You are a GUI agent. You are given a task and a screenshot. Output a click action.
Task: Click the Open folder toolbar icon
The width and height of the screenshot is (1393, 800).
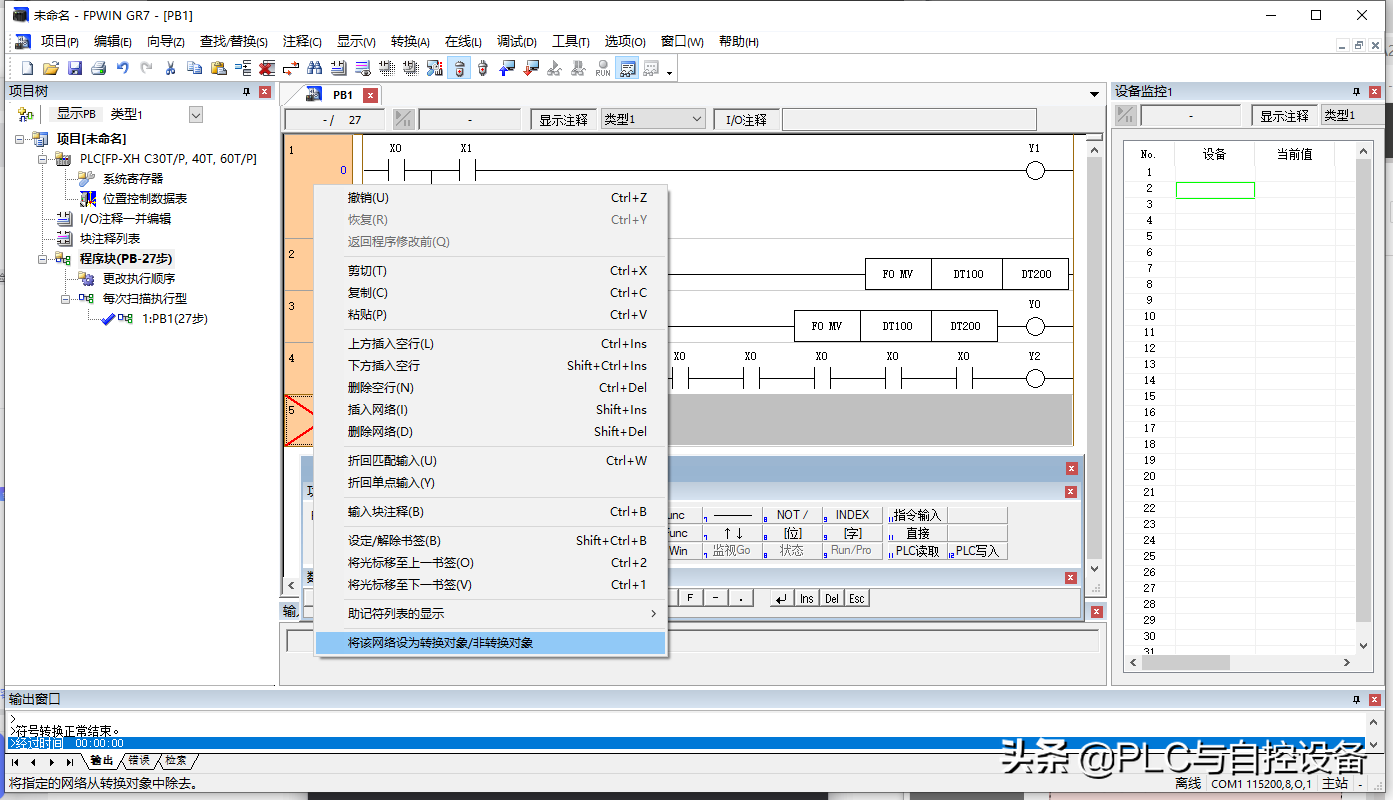click(51, 68)
